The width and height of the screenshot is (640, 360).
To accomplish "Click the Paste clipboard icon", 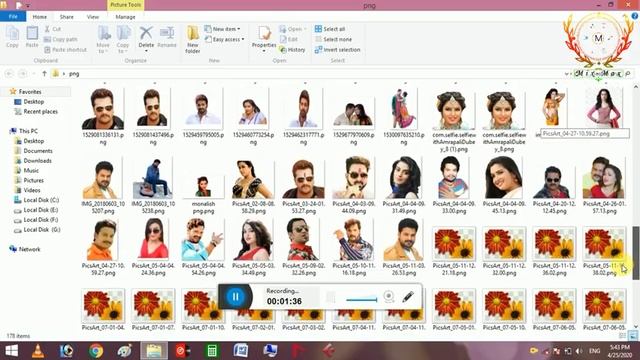I will 32,37.
